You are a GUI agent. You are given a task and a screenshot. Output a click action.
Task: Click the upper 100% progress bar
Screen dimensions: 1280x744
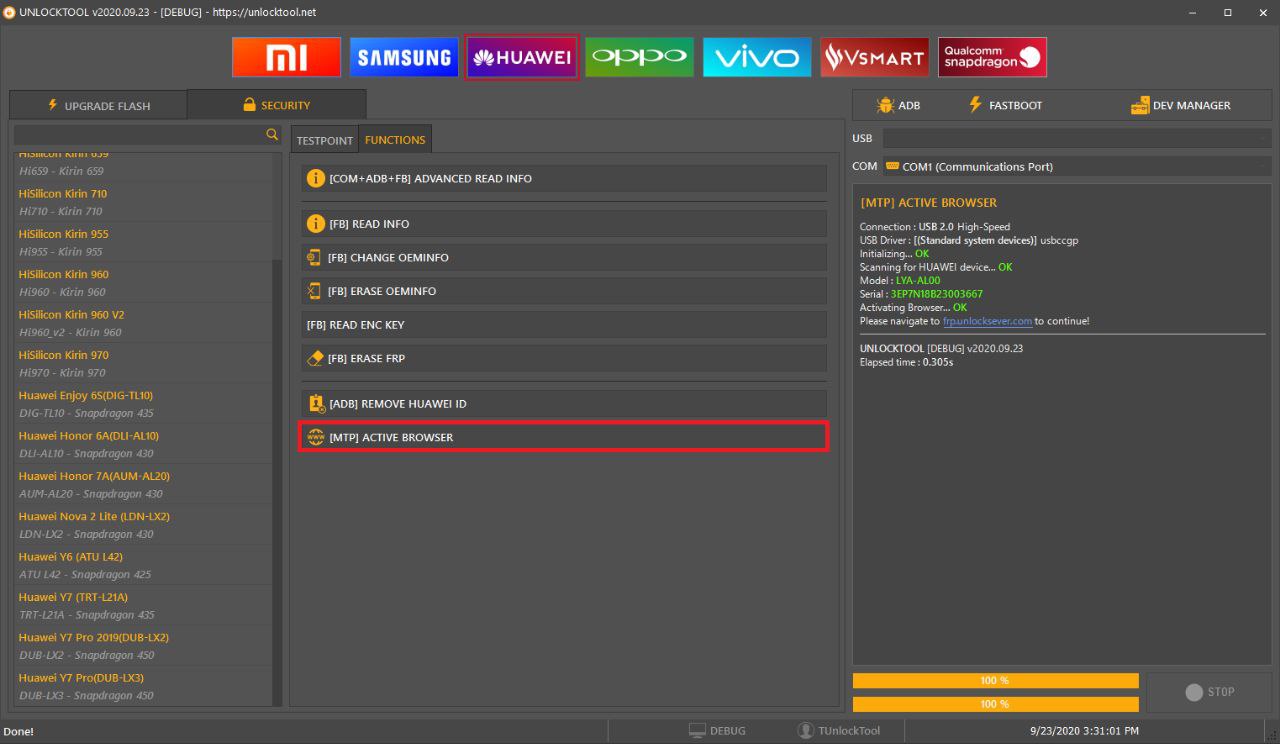[995, 680]
